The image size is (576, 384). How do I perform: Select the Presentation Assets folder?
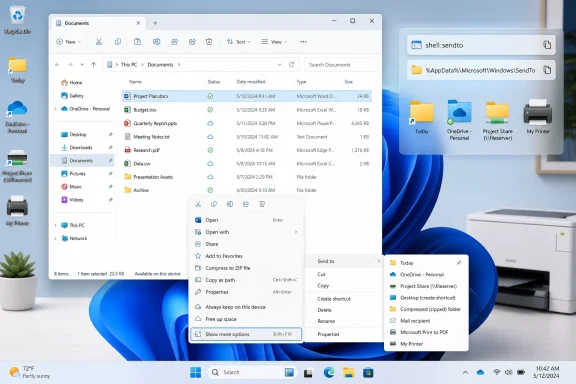coord(246,177)
